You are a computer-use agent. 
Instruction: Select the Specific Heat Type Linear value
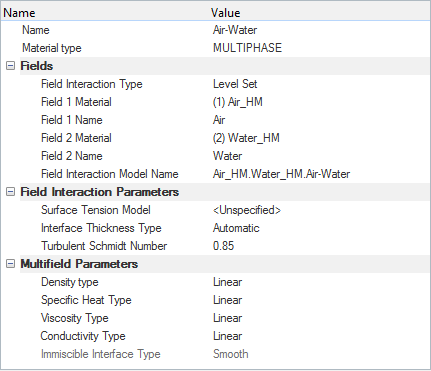tap(227, 300)
